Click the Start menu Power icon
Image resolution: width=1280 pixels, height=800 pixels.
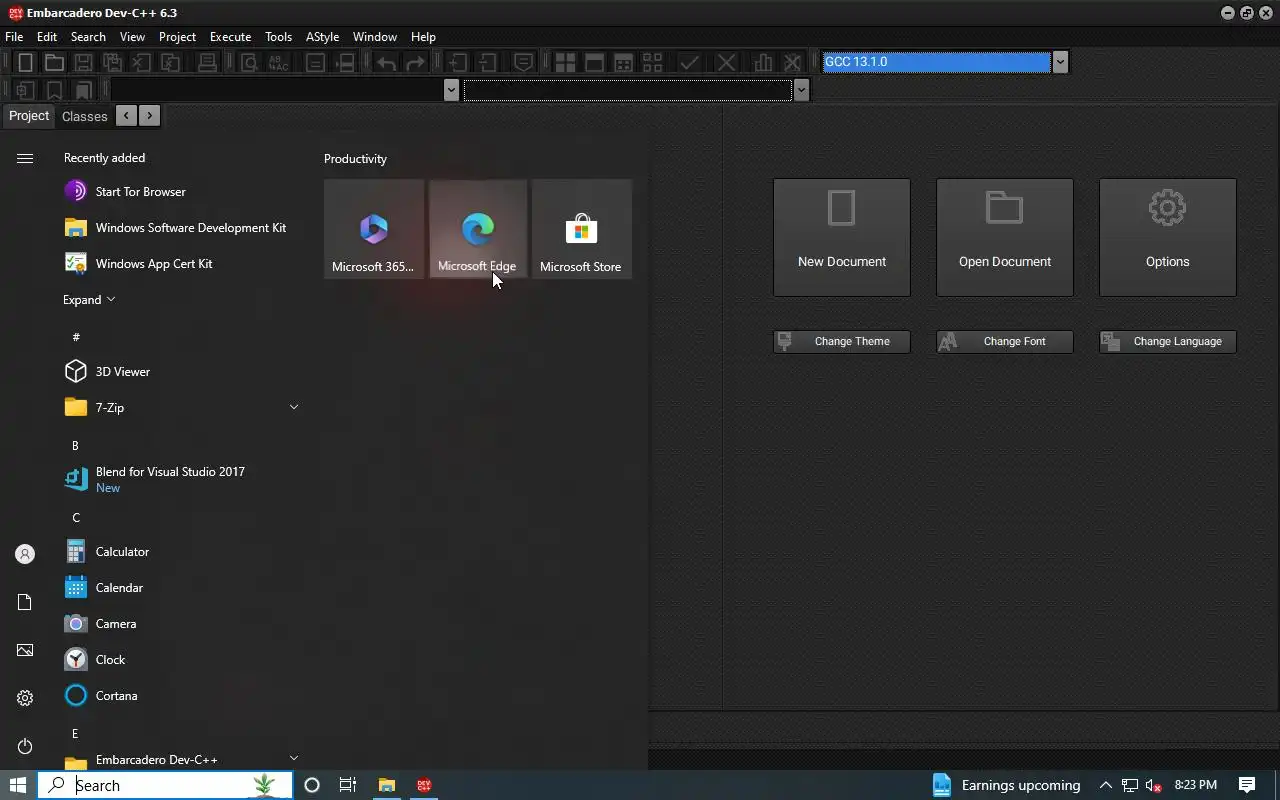pyautogui.click(x=25, y=746)
